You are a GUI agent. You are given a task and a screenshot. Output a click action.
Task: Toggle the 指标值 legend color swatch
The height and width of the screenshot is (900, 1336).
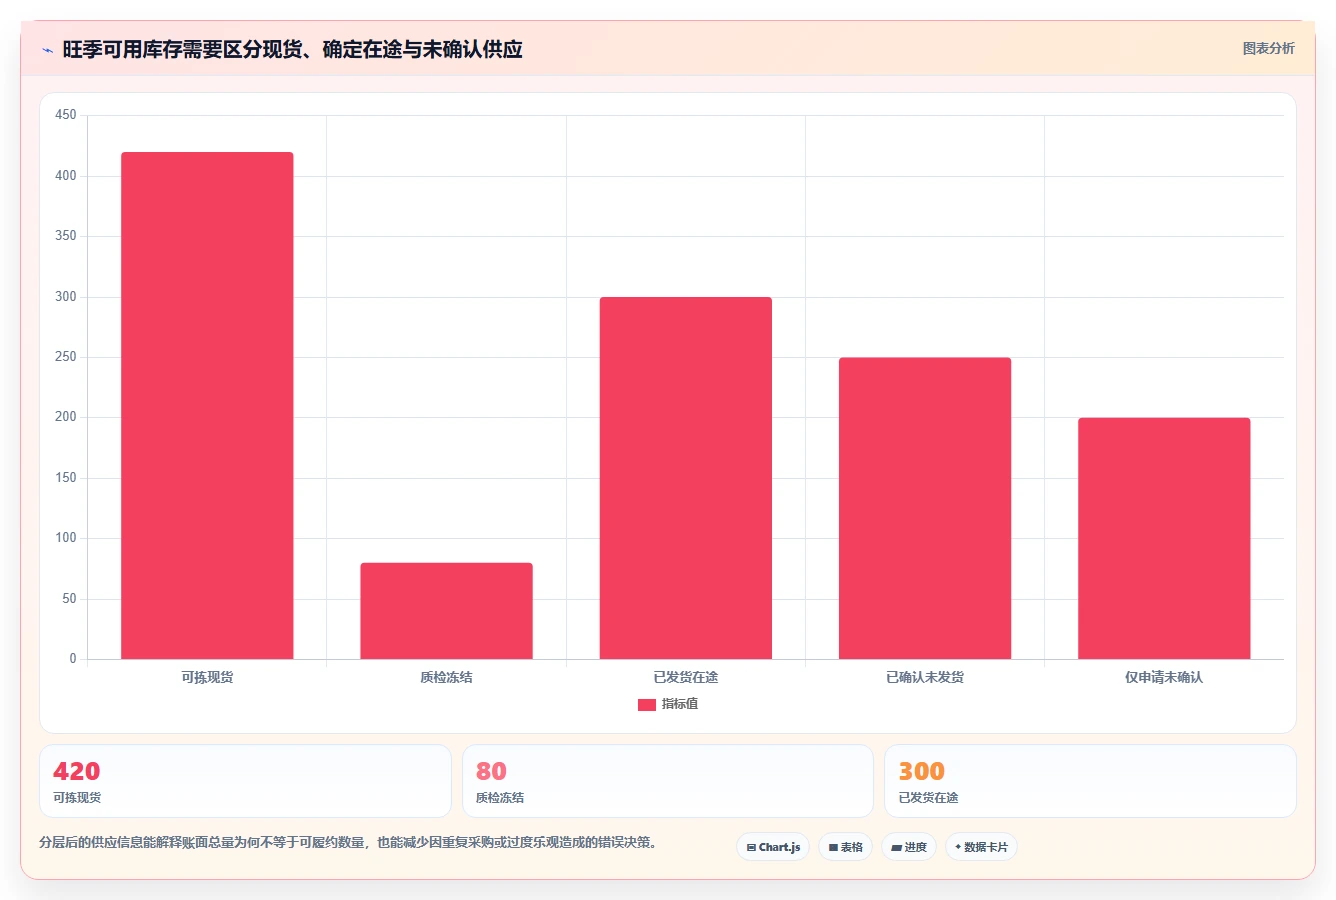(x=646, y=704)
